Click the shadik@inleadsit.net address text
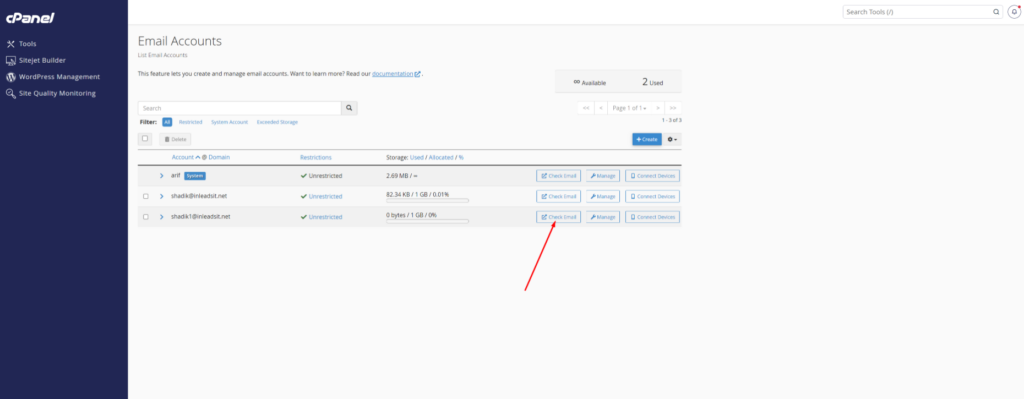 [x=199, y=195]
